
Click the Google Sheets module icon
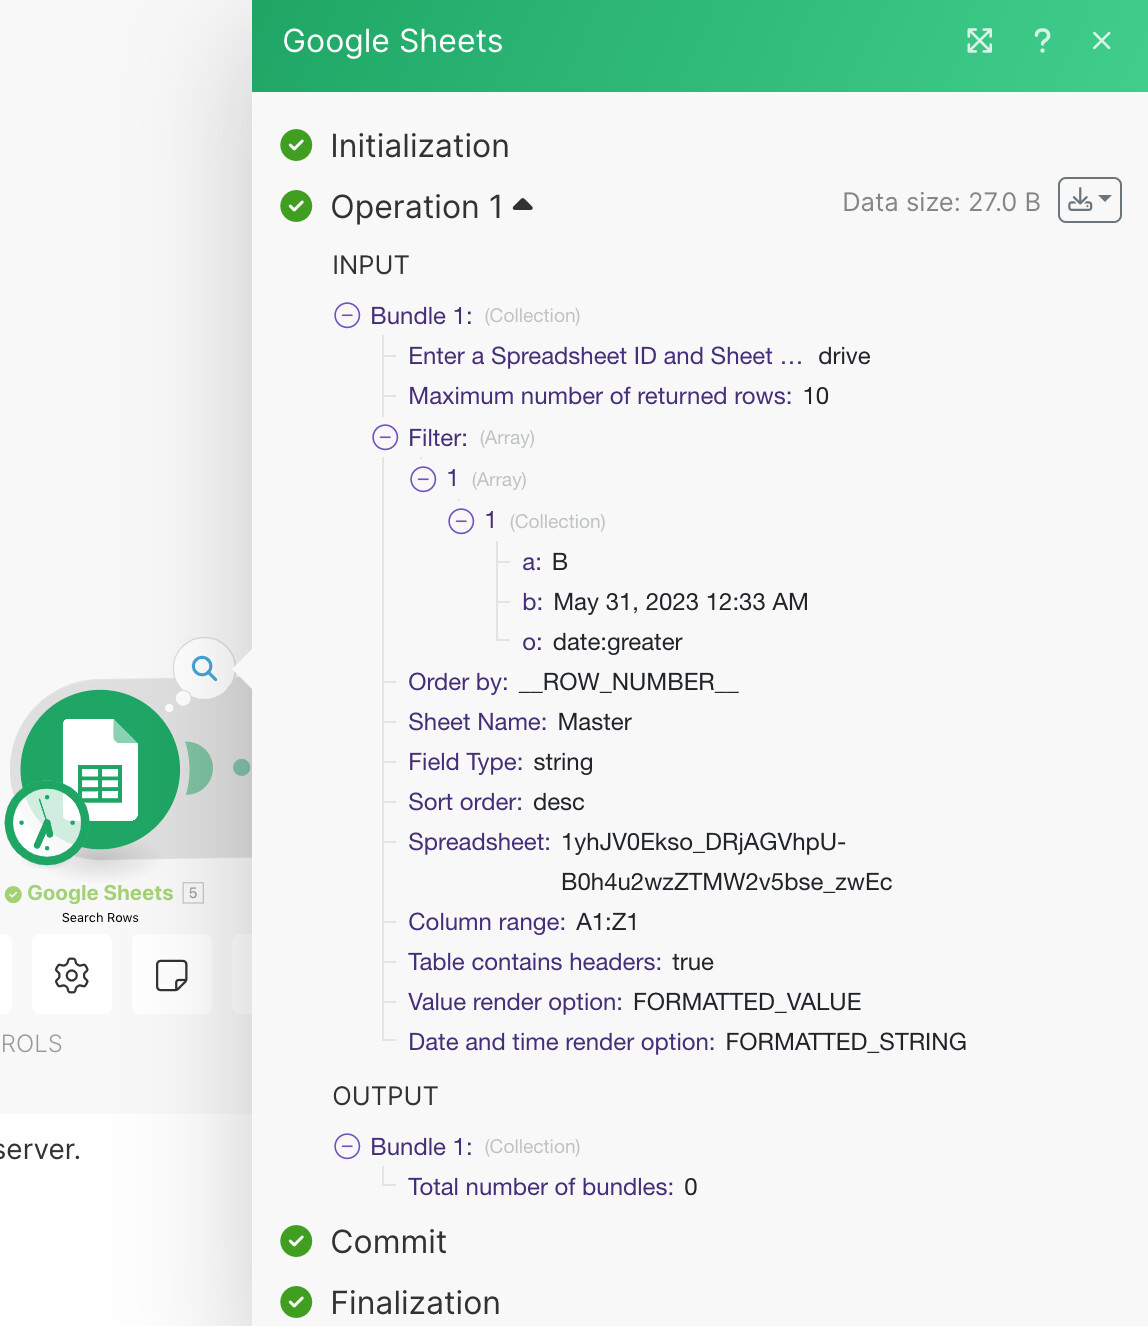100,770
